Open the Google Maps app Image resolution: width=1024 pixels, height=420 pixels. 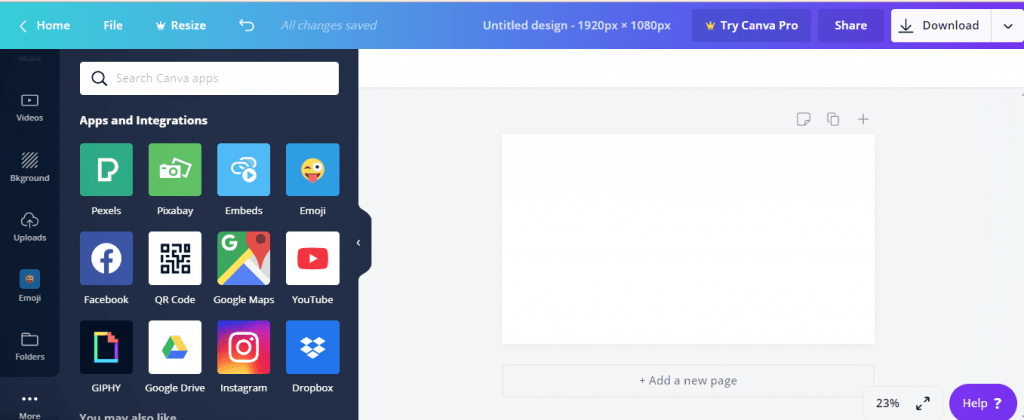(x=244, y=258)
